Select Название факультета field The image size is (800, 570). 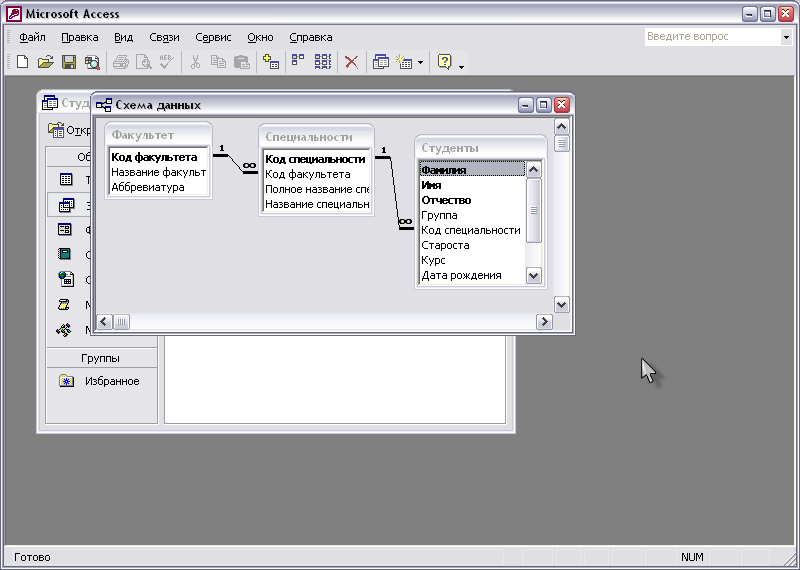coord(159,172)
